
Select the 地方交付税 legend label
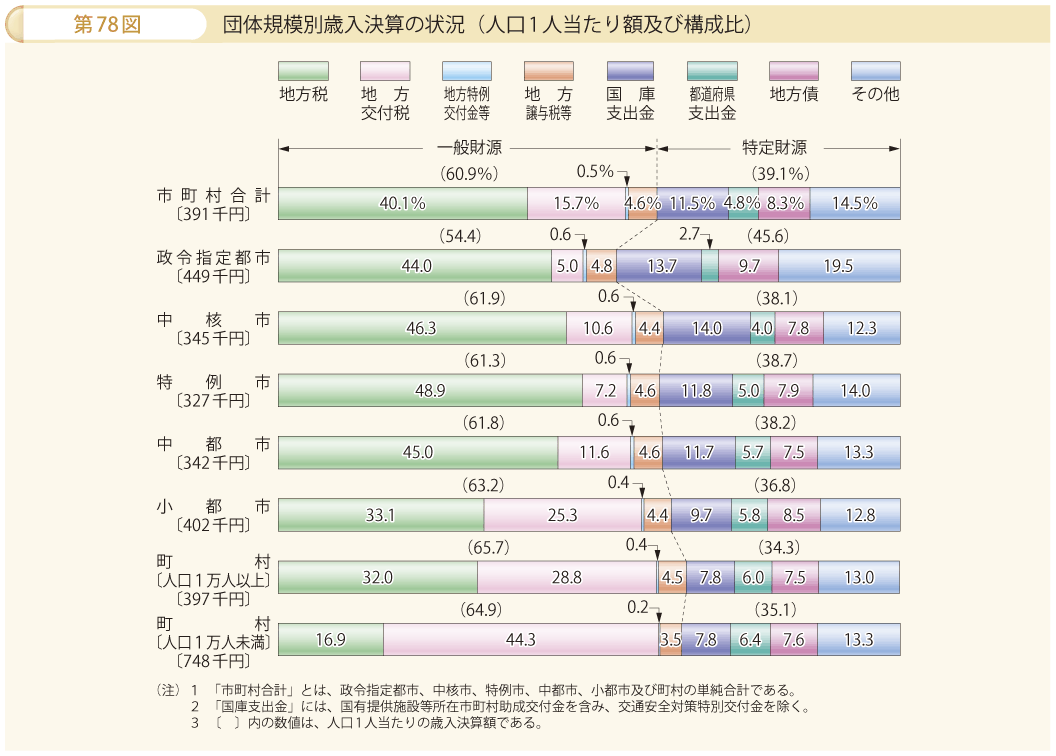[385, 104]
